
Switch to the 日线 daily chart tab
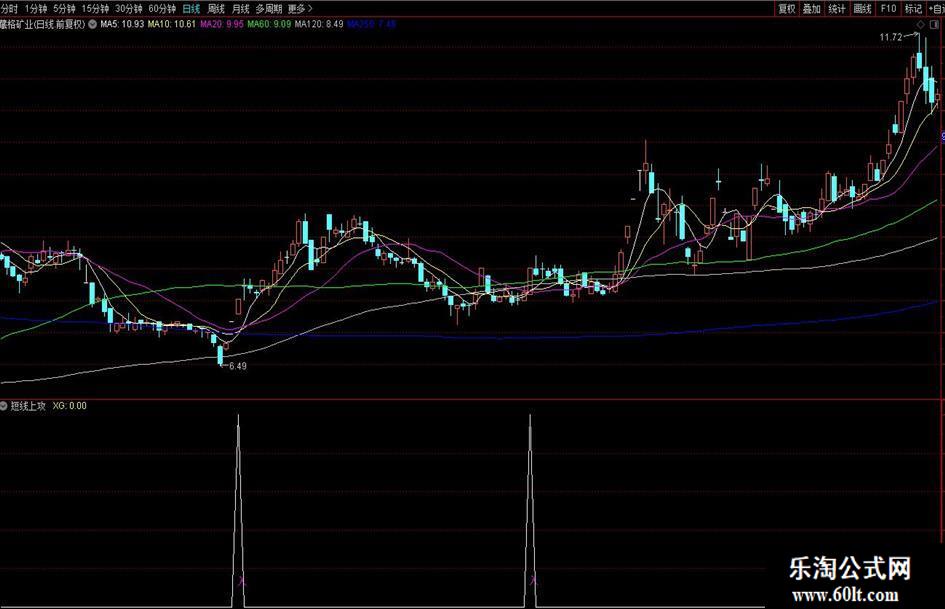(191, 8)
